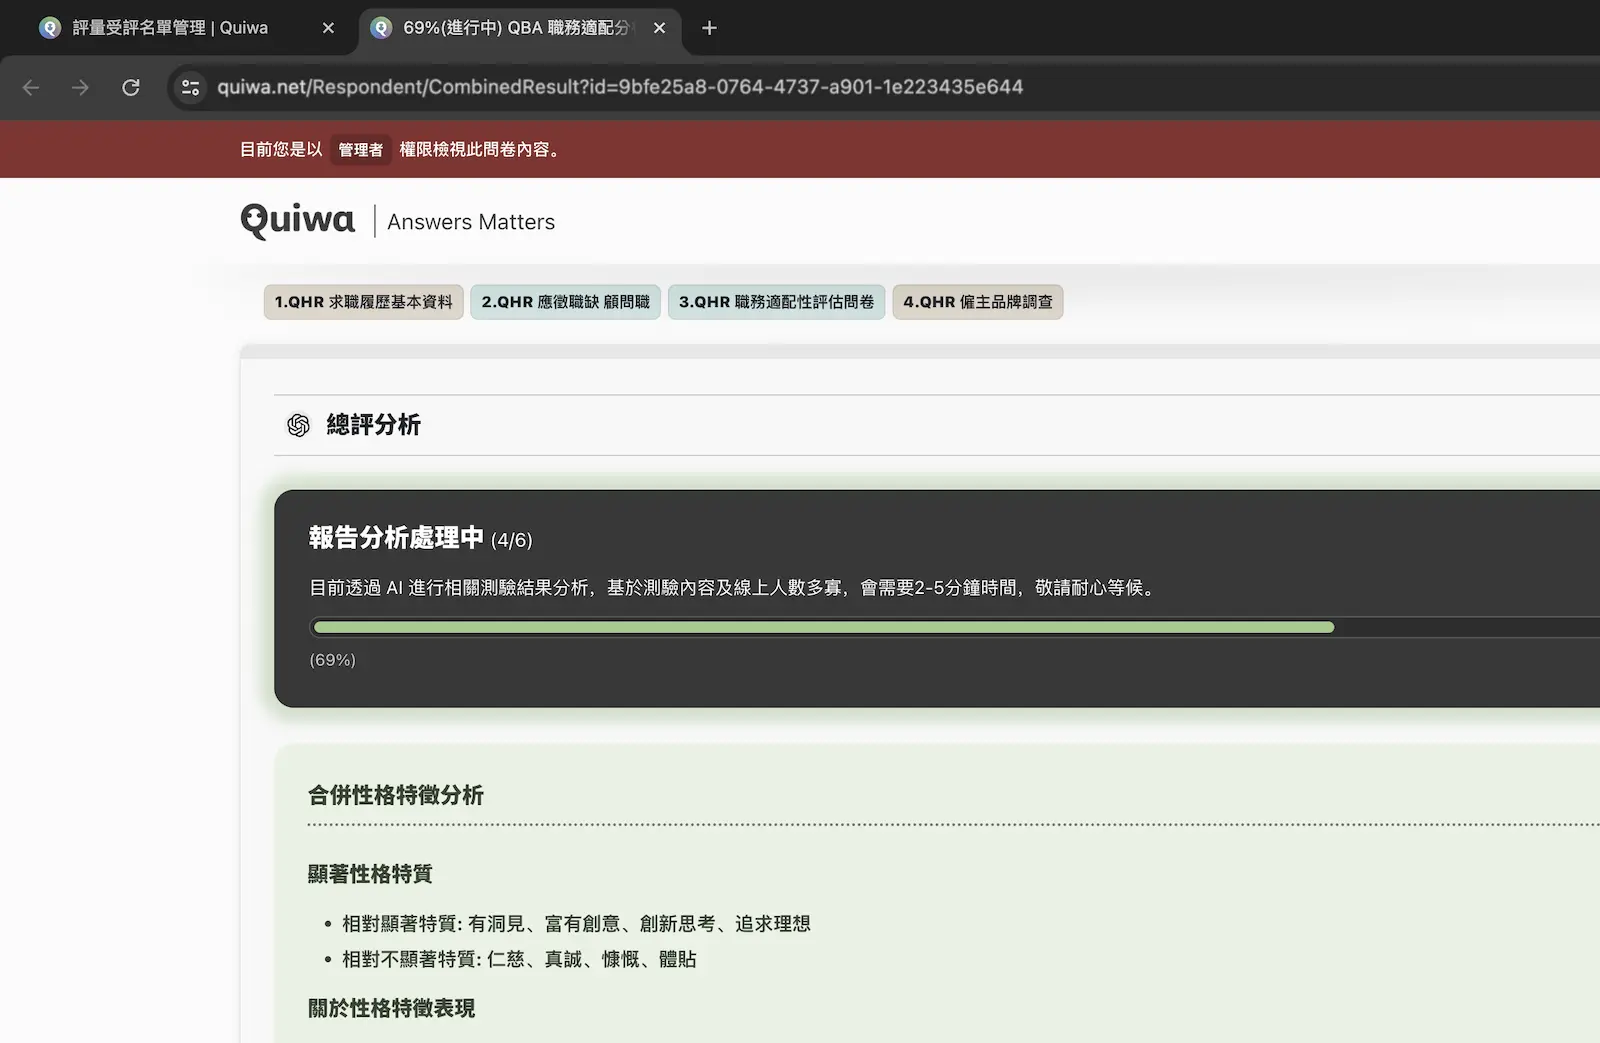The image size is (1600, 1043).
Task: Click the 合併性格特徵分析 heading
Action: 396,796
